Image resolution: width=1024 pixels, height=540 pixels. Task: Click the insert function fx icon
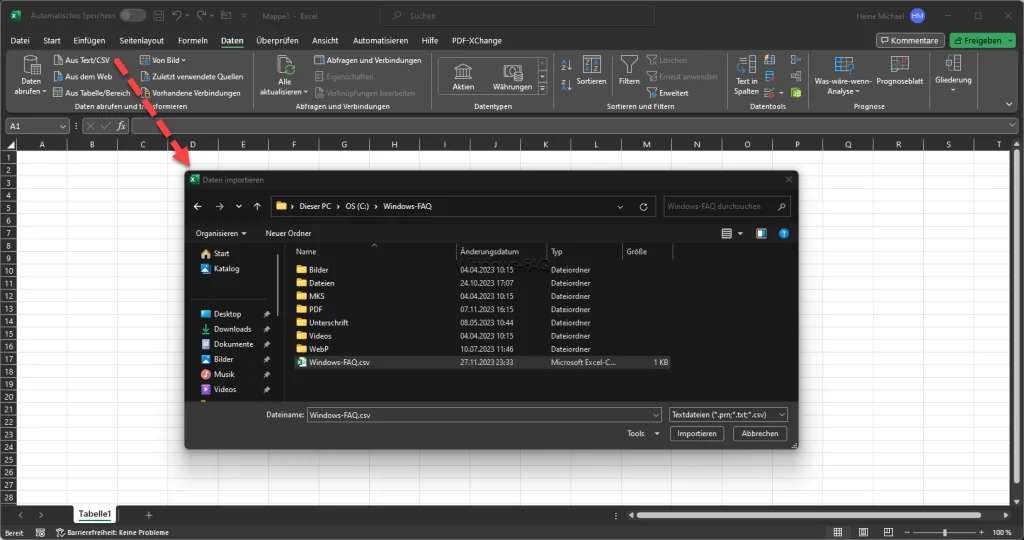coord(121,126)
